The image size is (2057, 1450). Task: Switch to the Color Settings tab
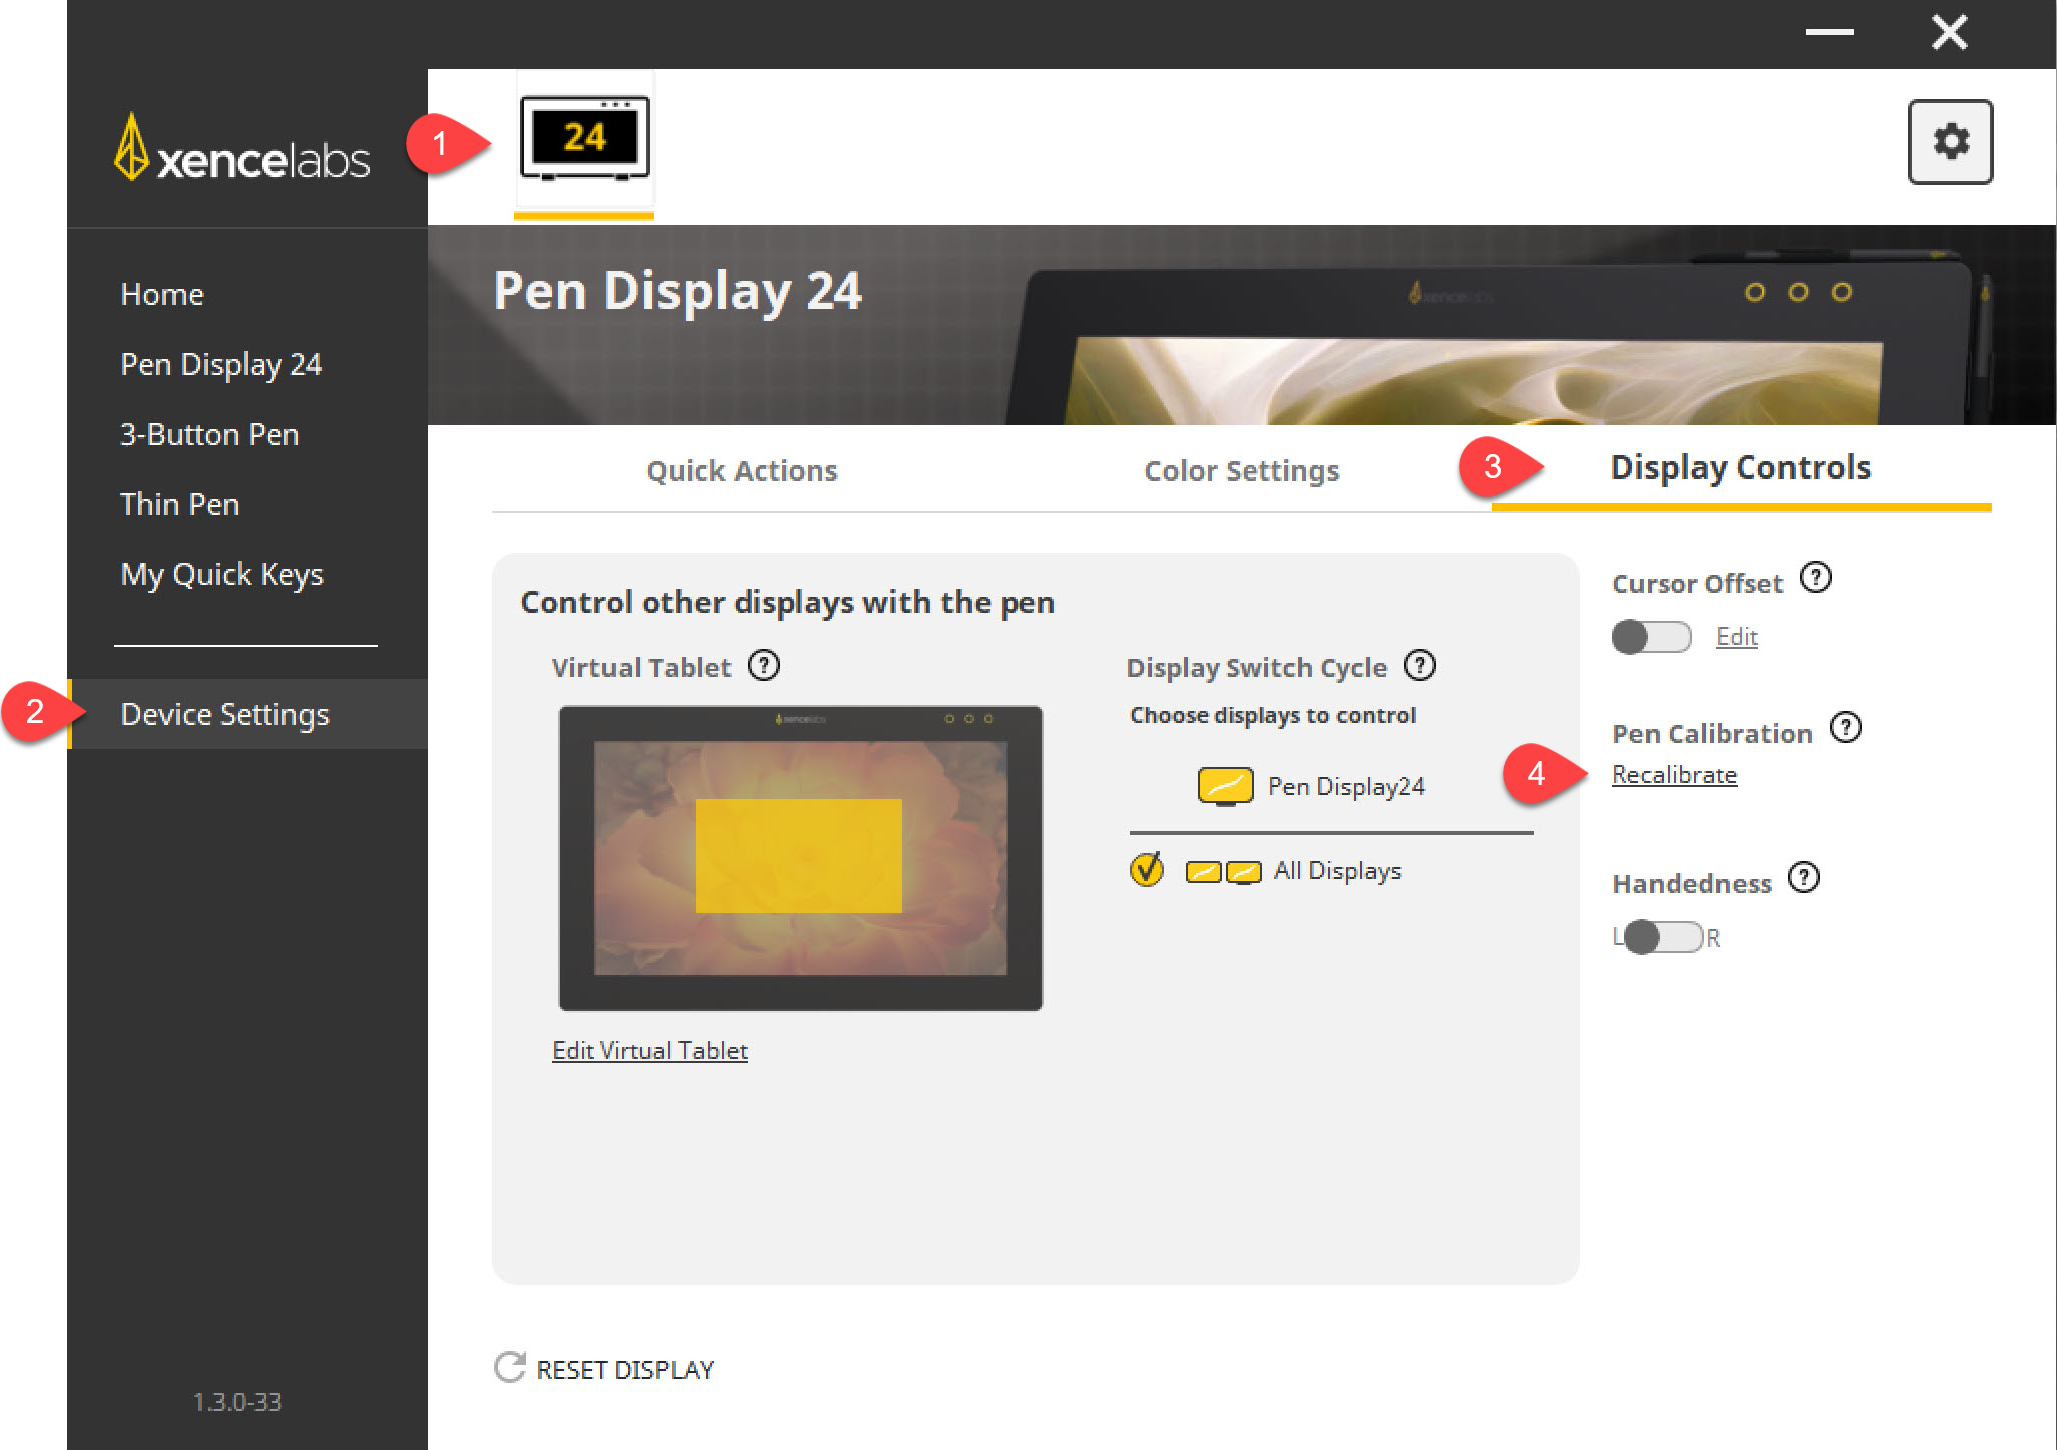[x=1241, y=471]
